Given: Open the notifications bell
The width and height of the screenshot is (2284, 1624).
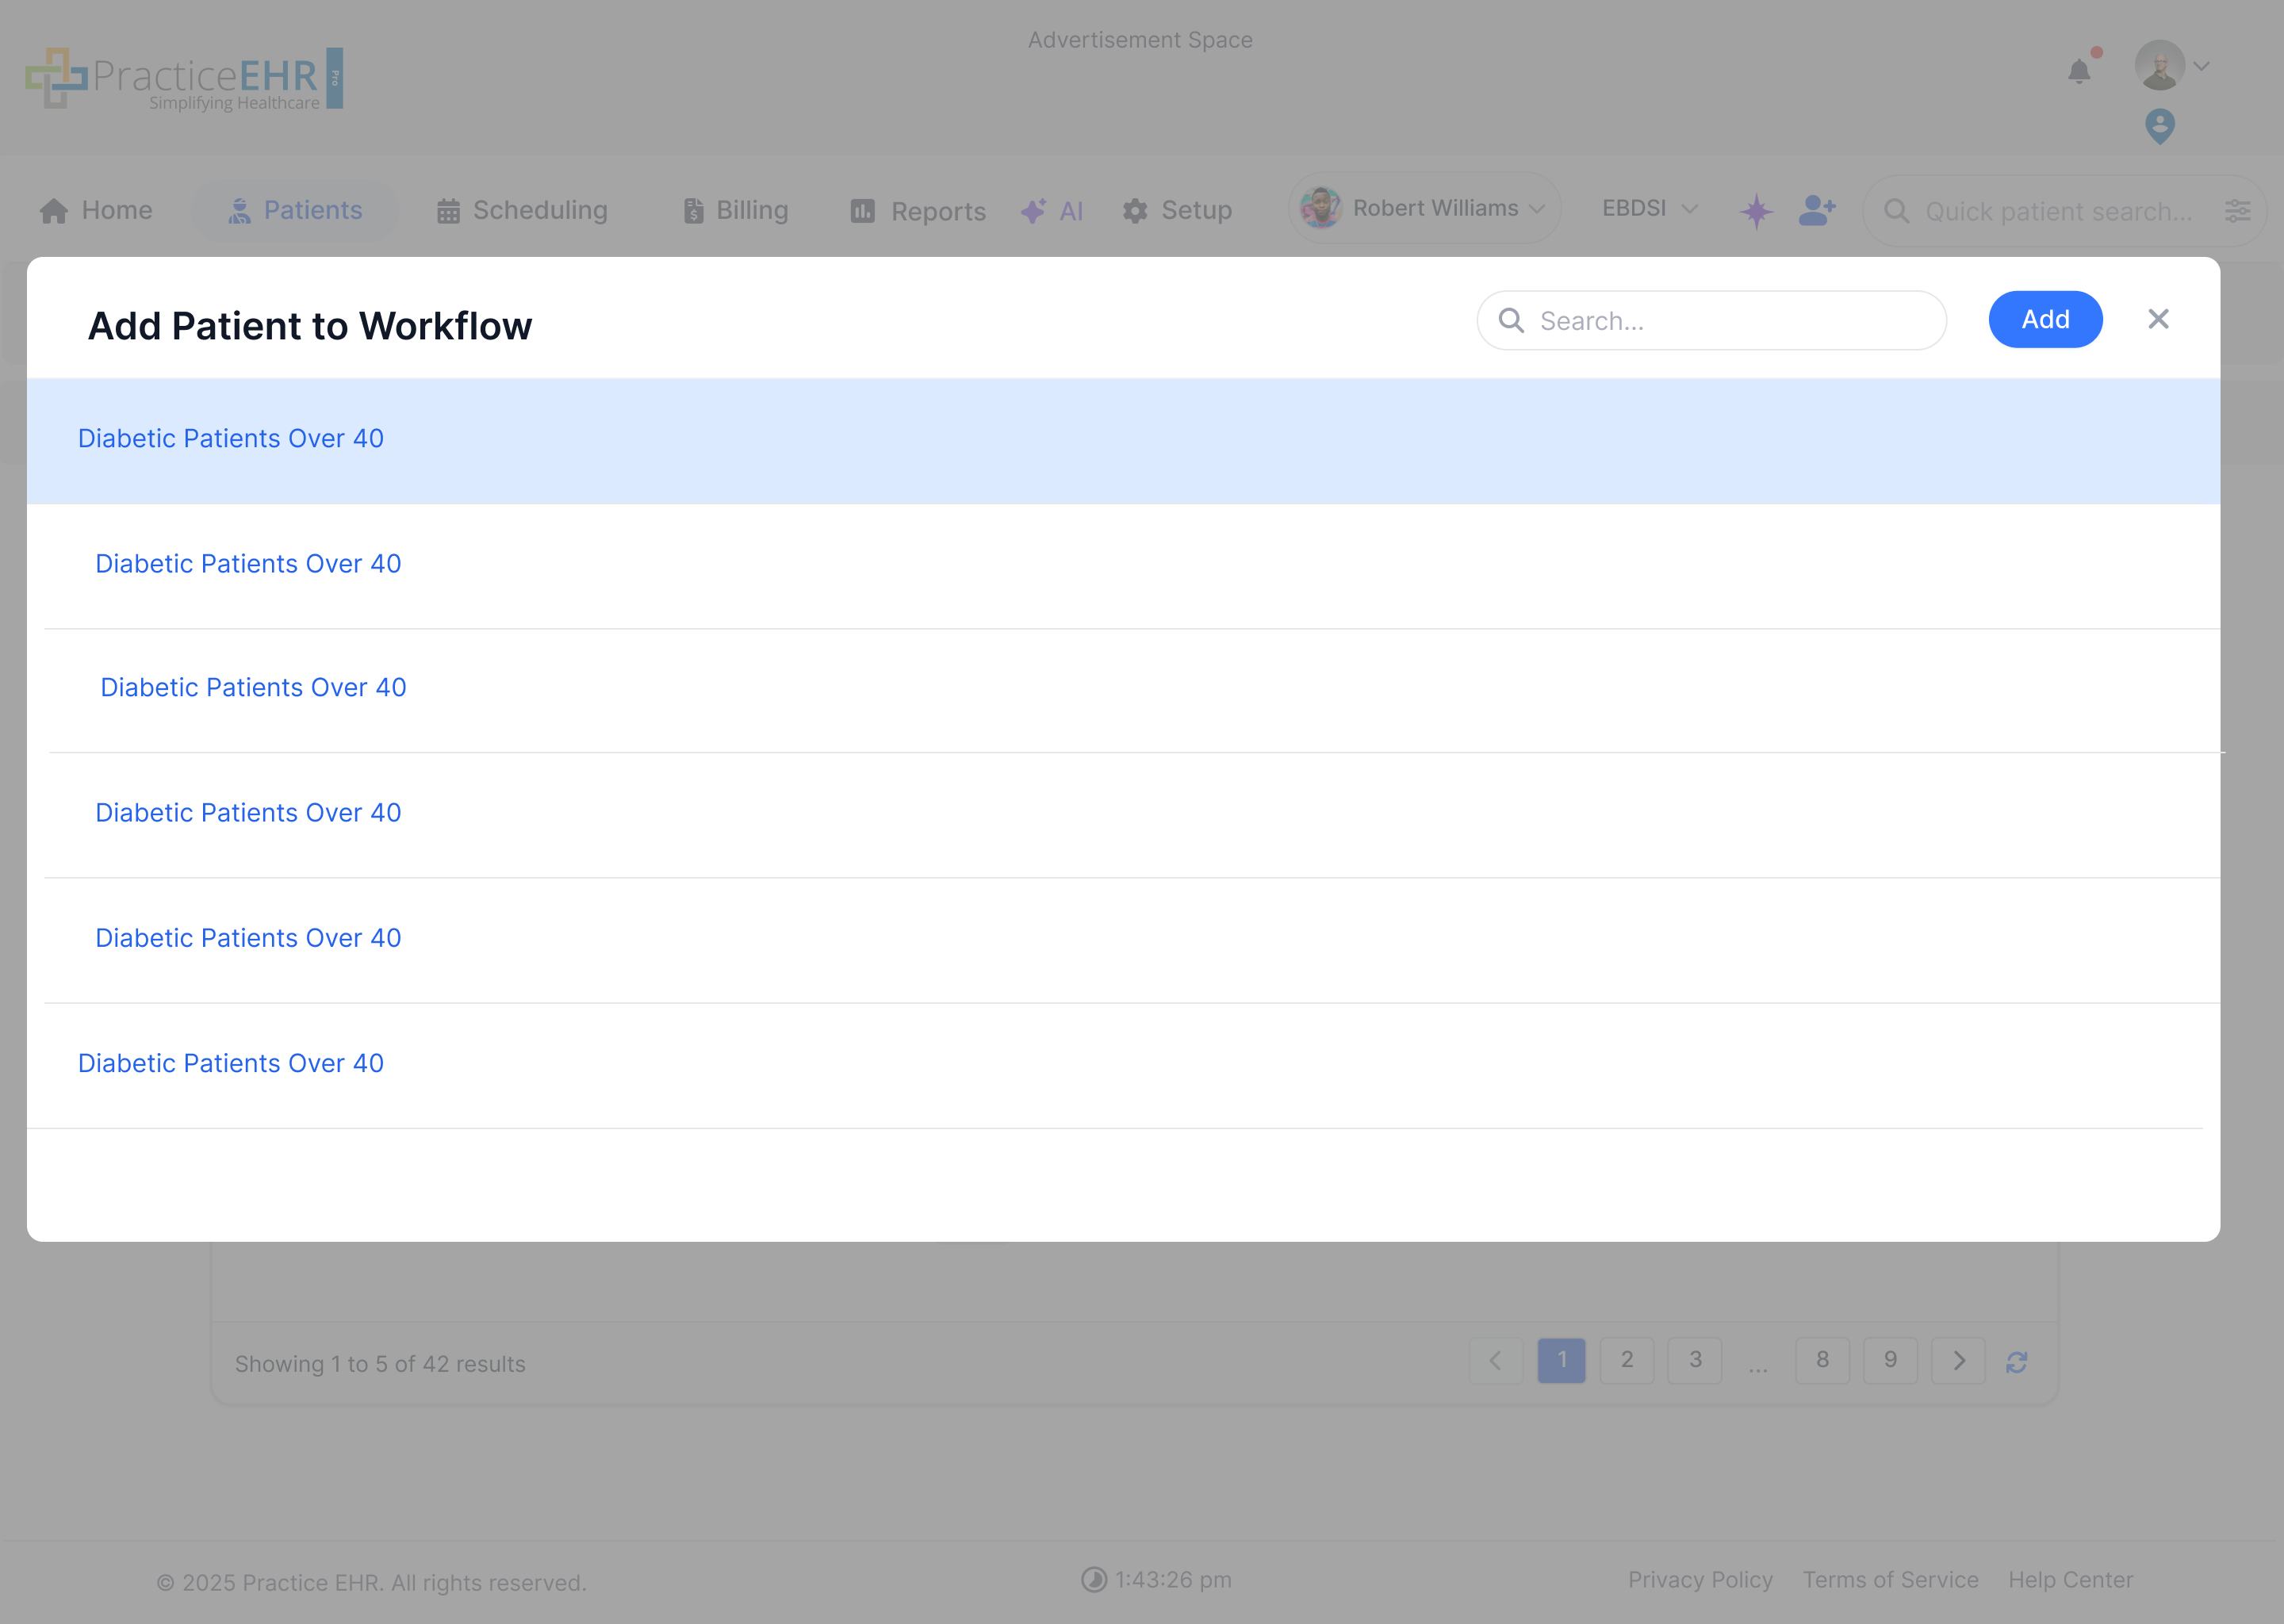Looking at the screenshot, I should (x=2078, y=70).
